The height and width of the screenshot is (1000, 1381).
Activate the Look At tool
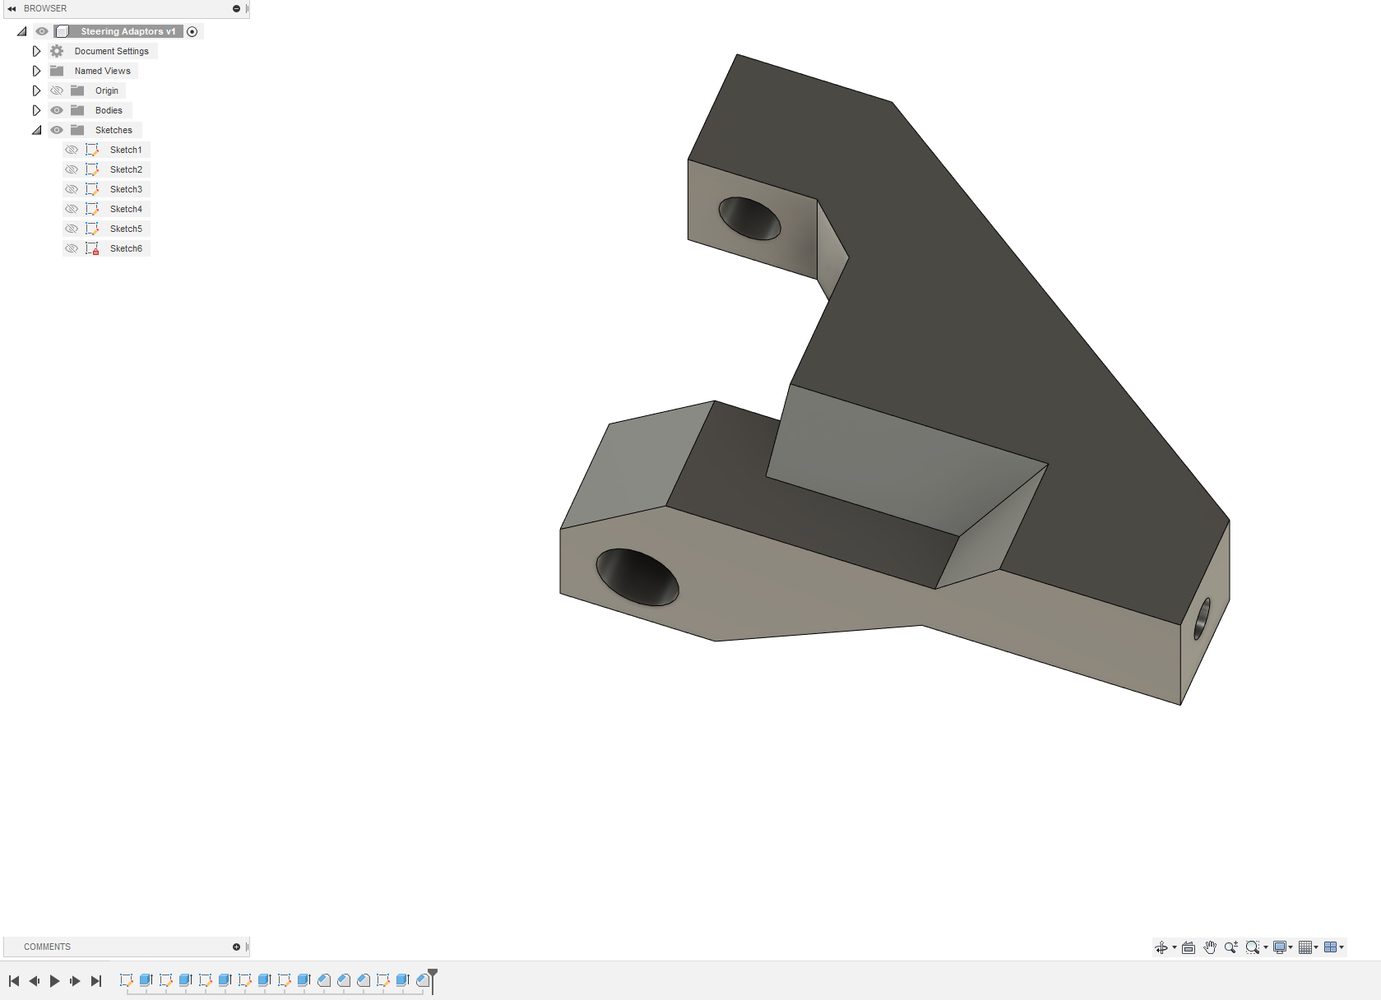tap(1188, 947)
